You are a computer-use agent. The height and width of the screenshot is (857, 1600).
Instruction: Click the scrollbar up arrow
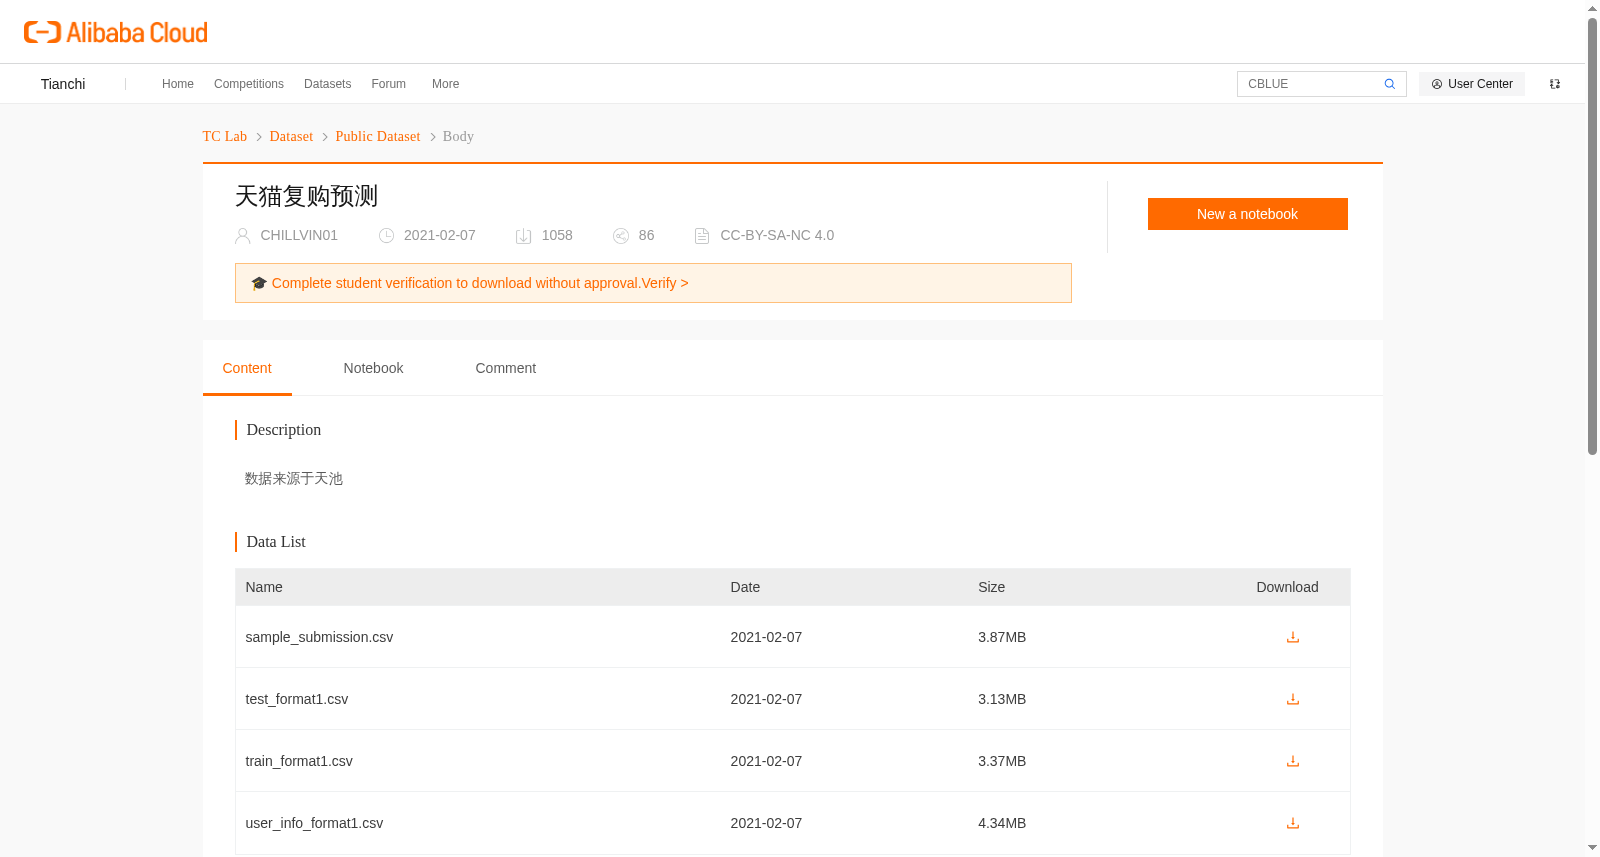[x=1593, y=8]
